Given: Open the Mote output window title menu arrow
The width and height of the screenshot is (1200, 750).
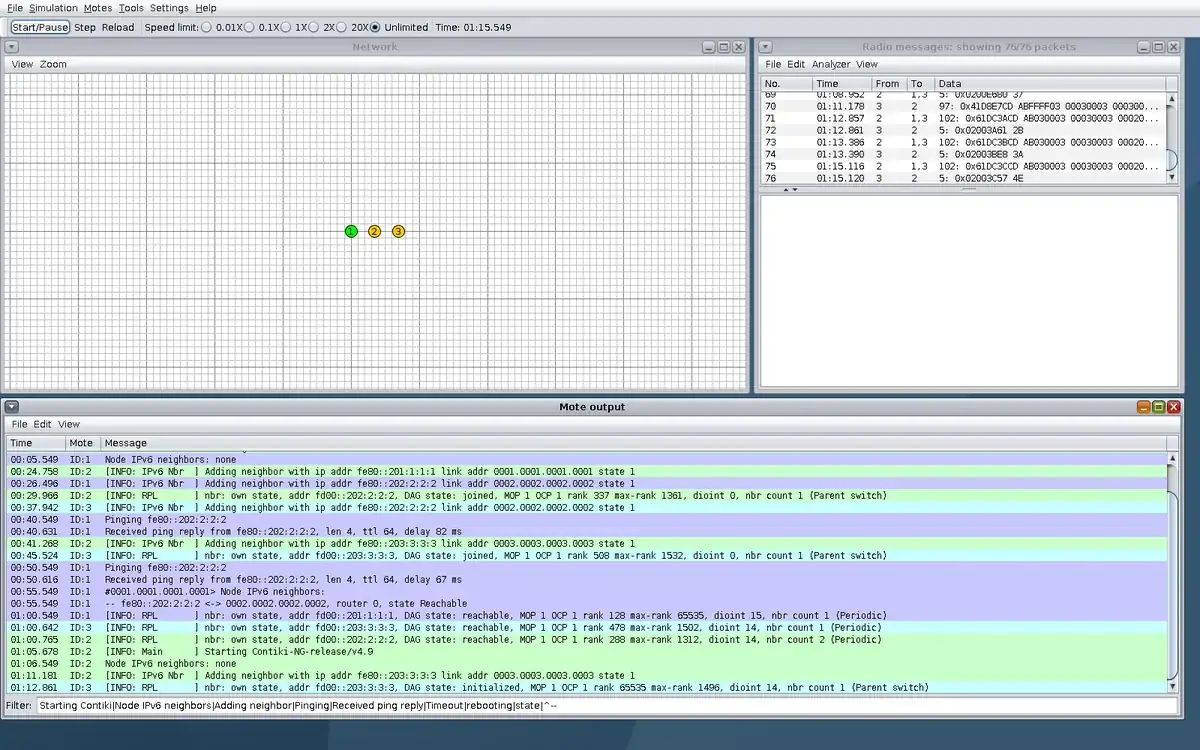Looking at the screenshot, I should point(11,407).
